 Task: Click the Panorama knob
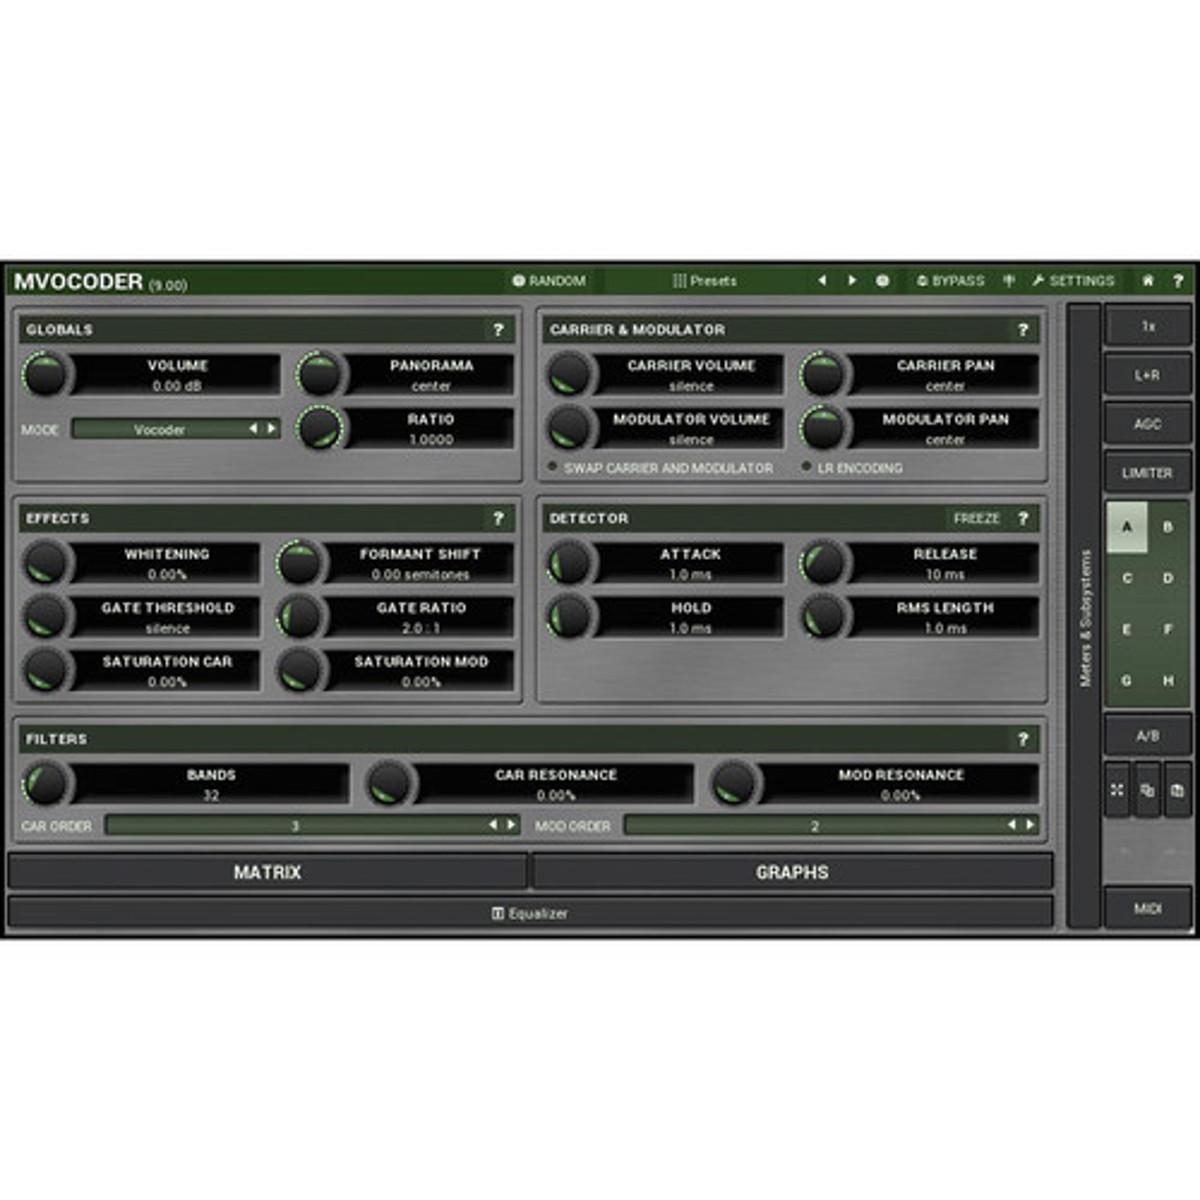[320, 375]
